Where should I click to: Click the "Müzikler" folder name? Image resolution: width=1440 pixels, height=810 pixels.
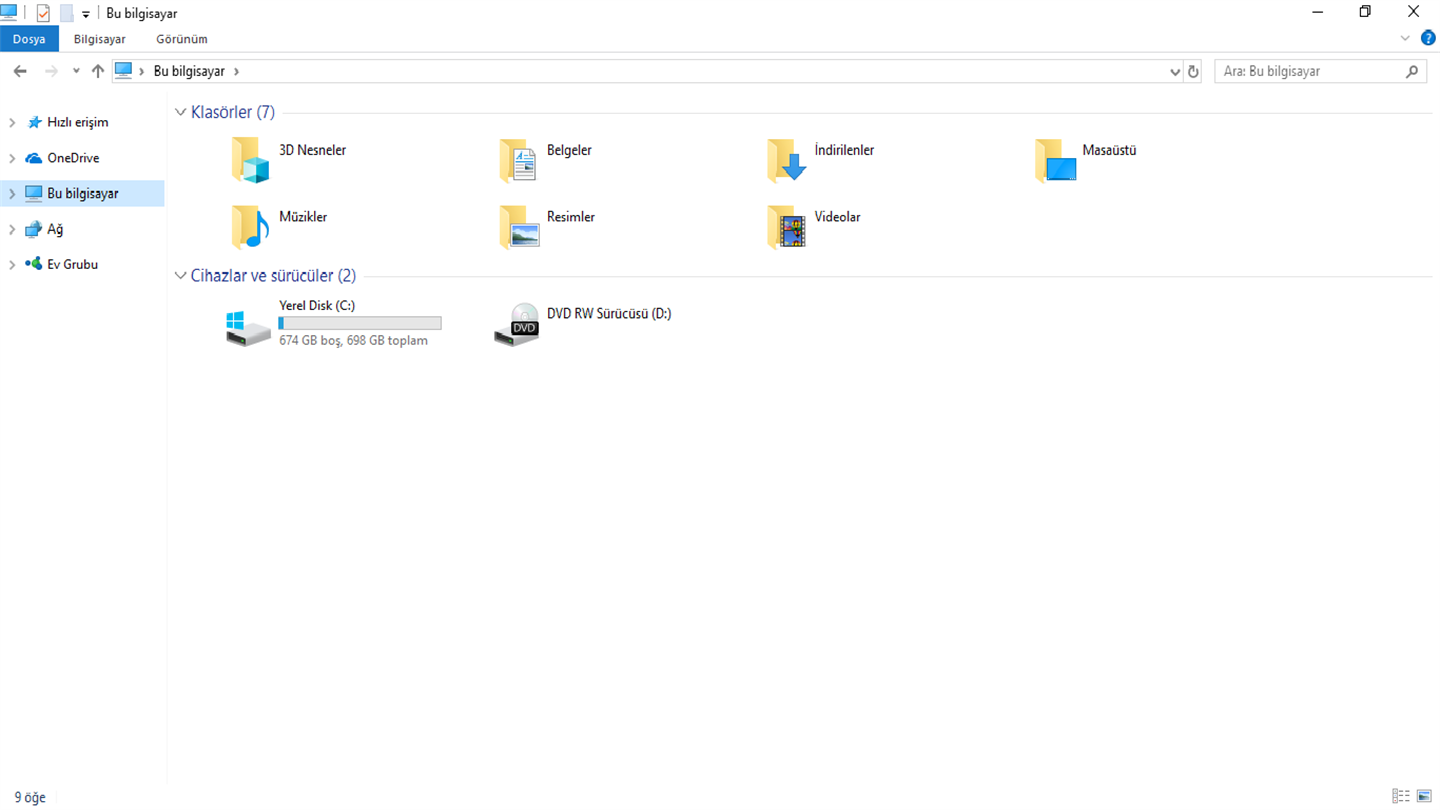pos(303,216)
